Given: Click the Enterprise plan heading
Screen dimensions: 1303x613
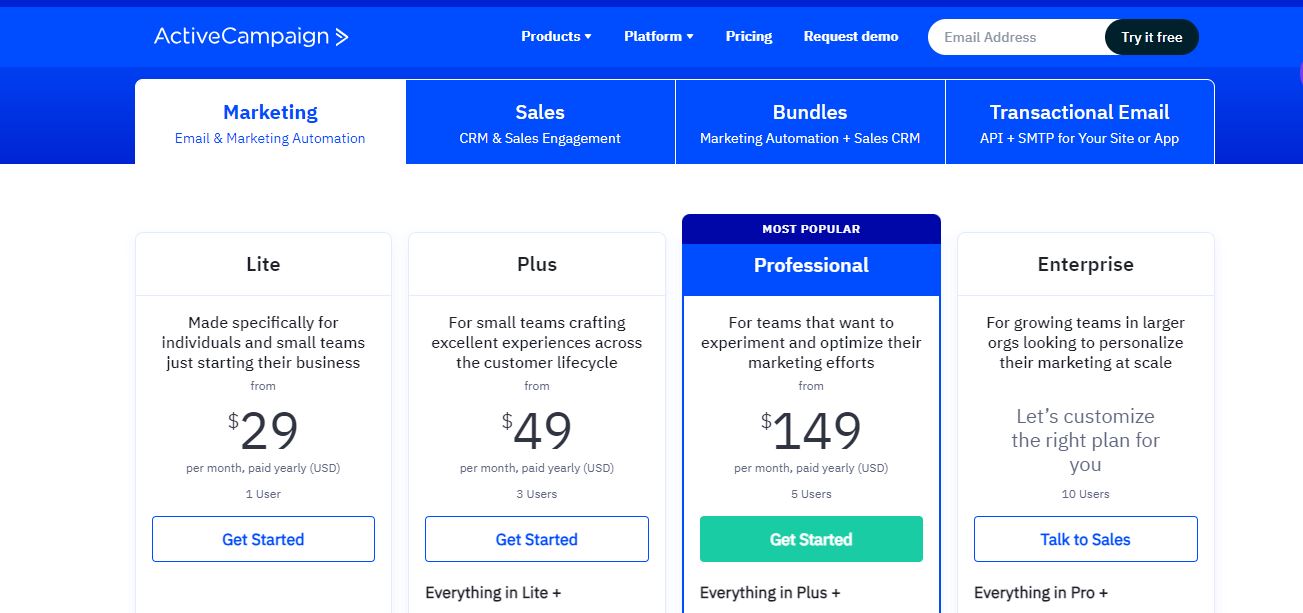Looking at the screenshot, I should (x=1085, y=264).
